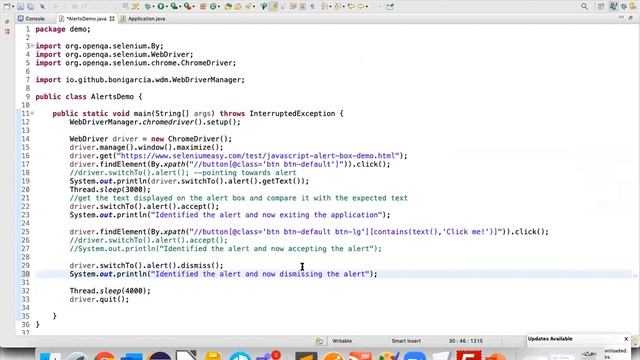Click the Debug bug icon
640x360 pixels.
[148, 6]
